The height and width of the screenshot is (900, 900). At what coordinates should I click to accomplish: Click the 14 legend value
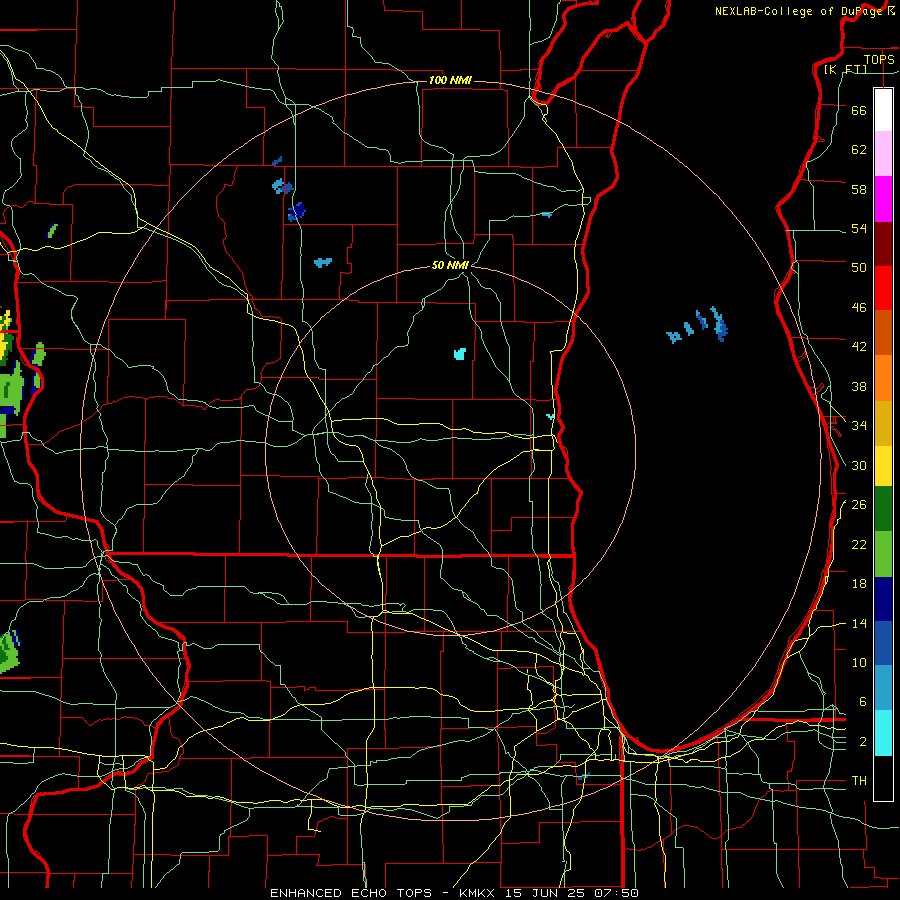[859, 623]
